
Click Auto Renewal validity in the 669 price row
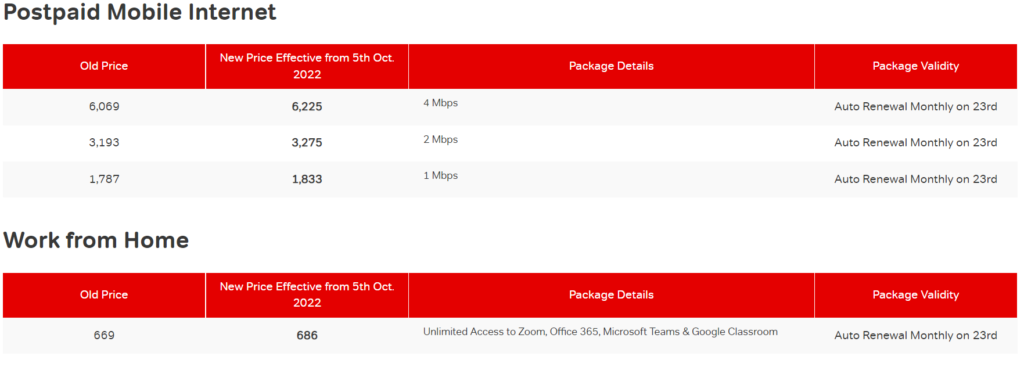pos(916,335)
